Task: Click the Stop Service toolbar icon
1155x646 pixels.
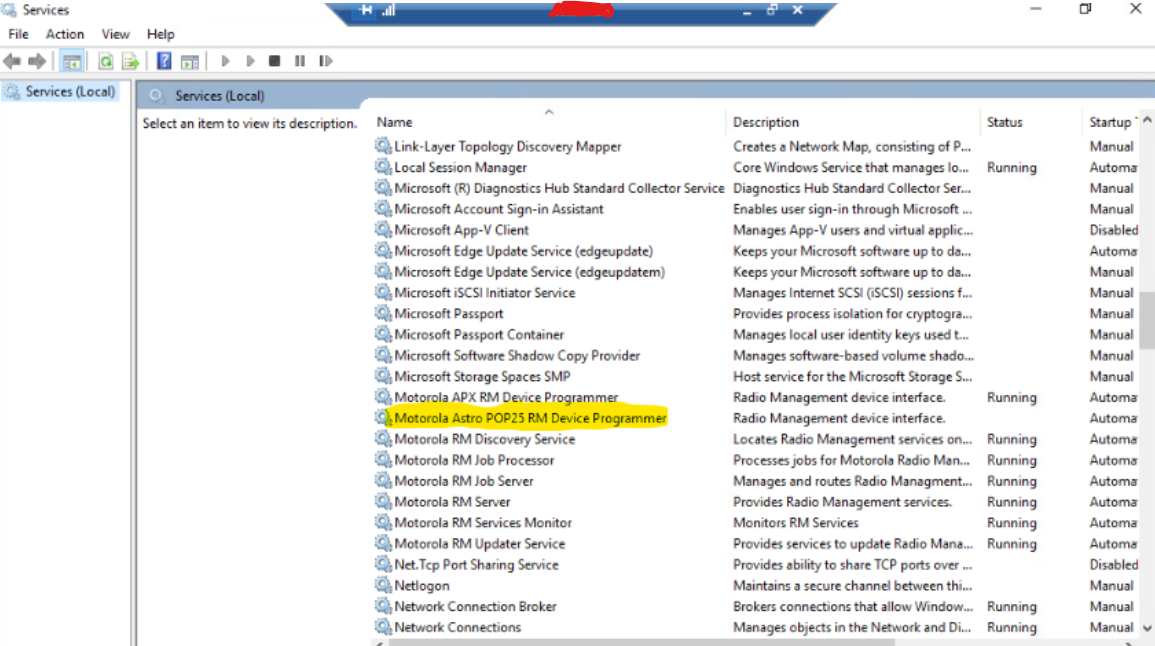Action: pyautogui.click(x=275, y=61)
